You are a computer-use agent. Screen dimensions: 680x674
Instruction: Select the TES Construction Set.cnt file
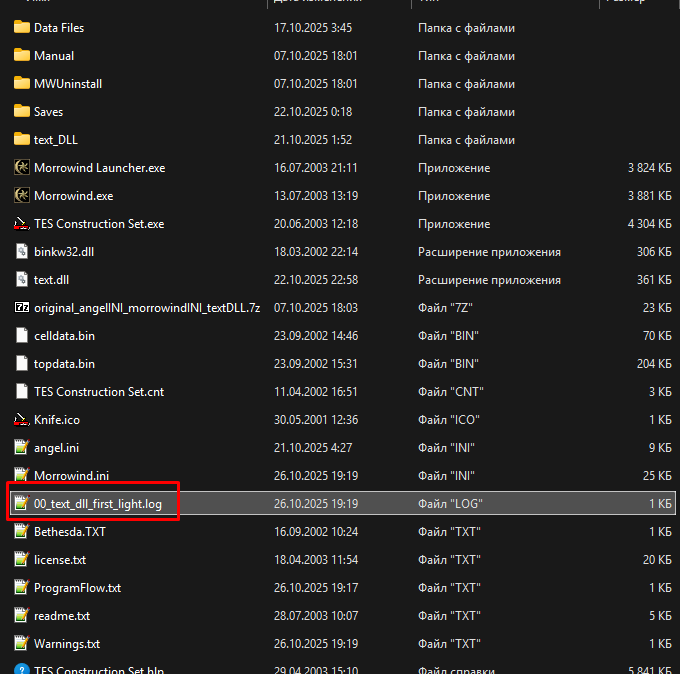click(98, 392)
